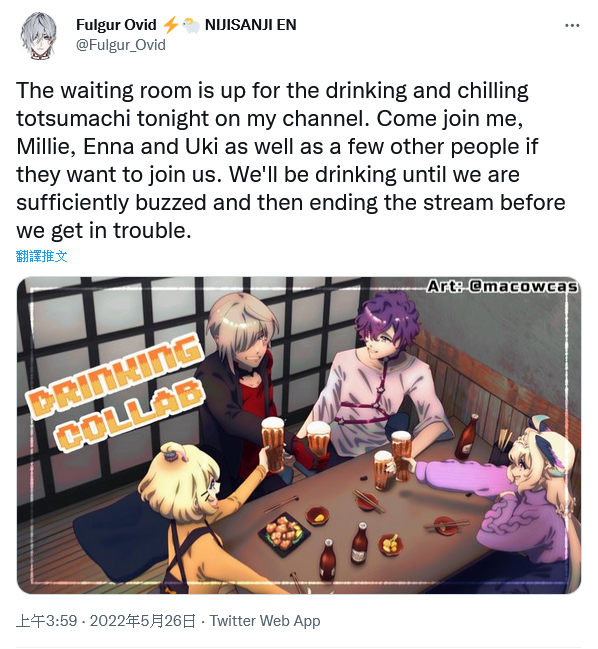Click the Art: @macowcas credit in image
Screen dimensions: 598x649
tap(502, 286)
